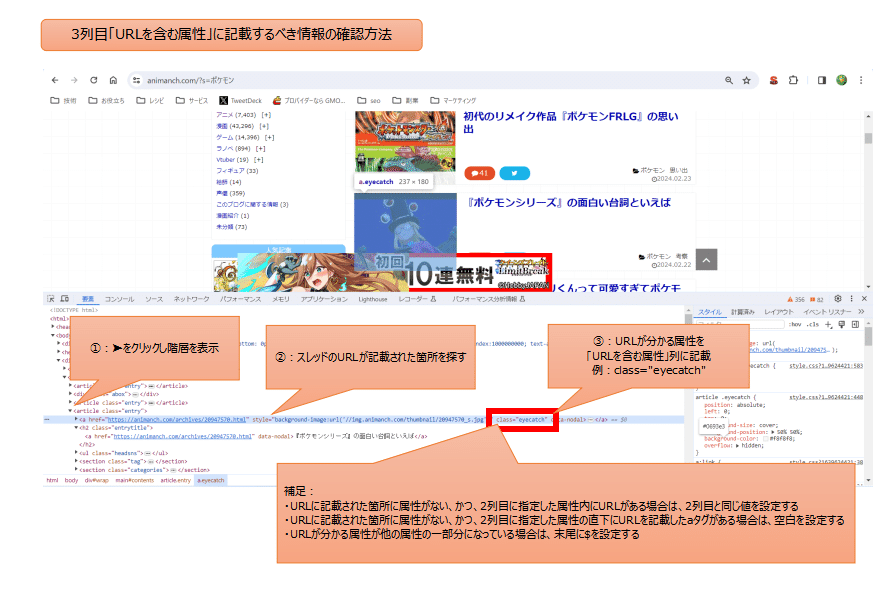
Task: Switch to the コンソール tab
Action: [x=118, y=300]
